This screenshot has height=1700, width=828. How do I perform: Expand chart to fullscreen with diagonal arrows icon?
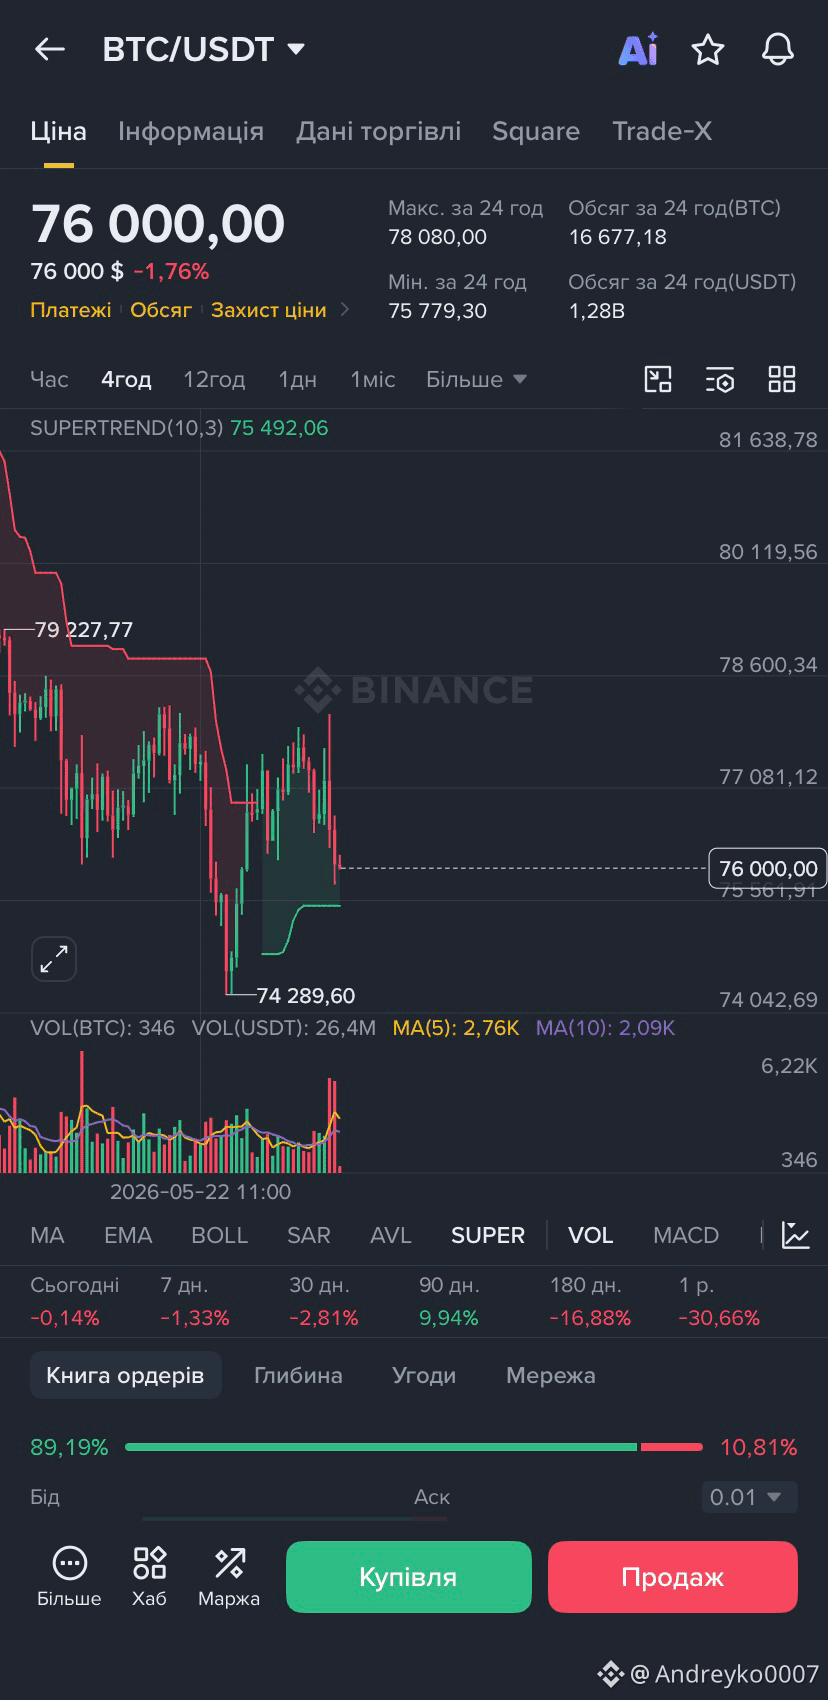(54, 959)
